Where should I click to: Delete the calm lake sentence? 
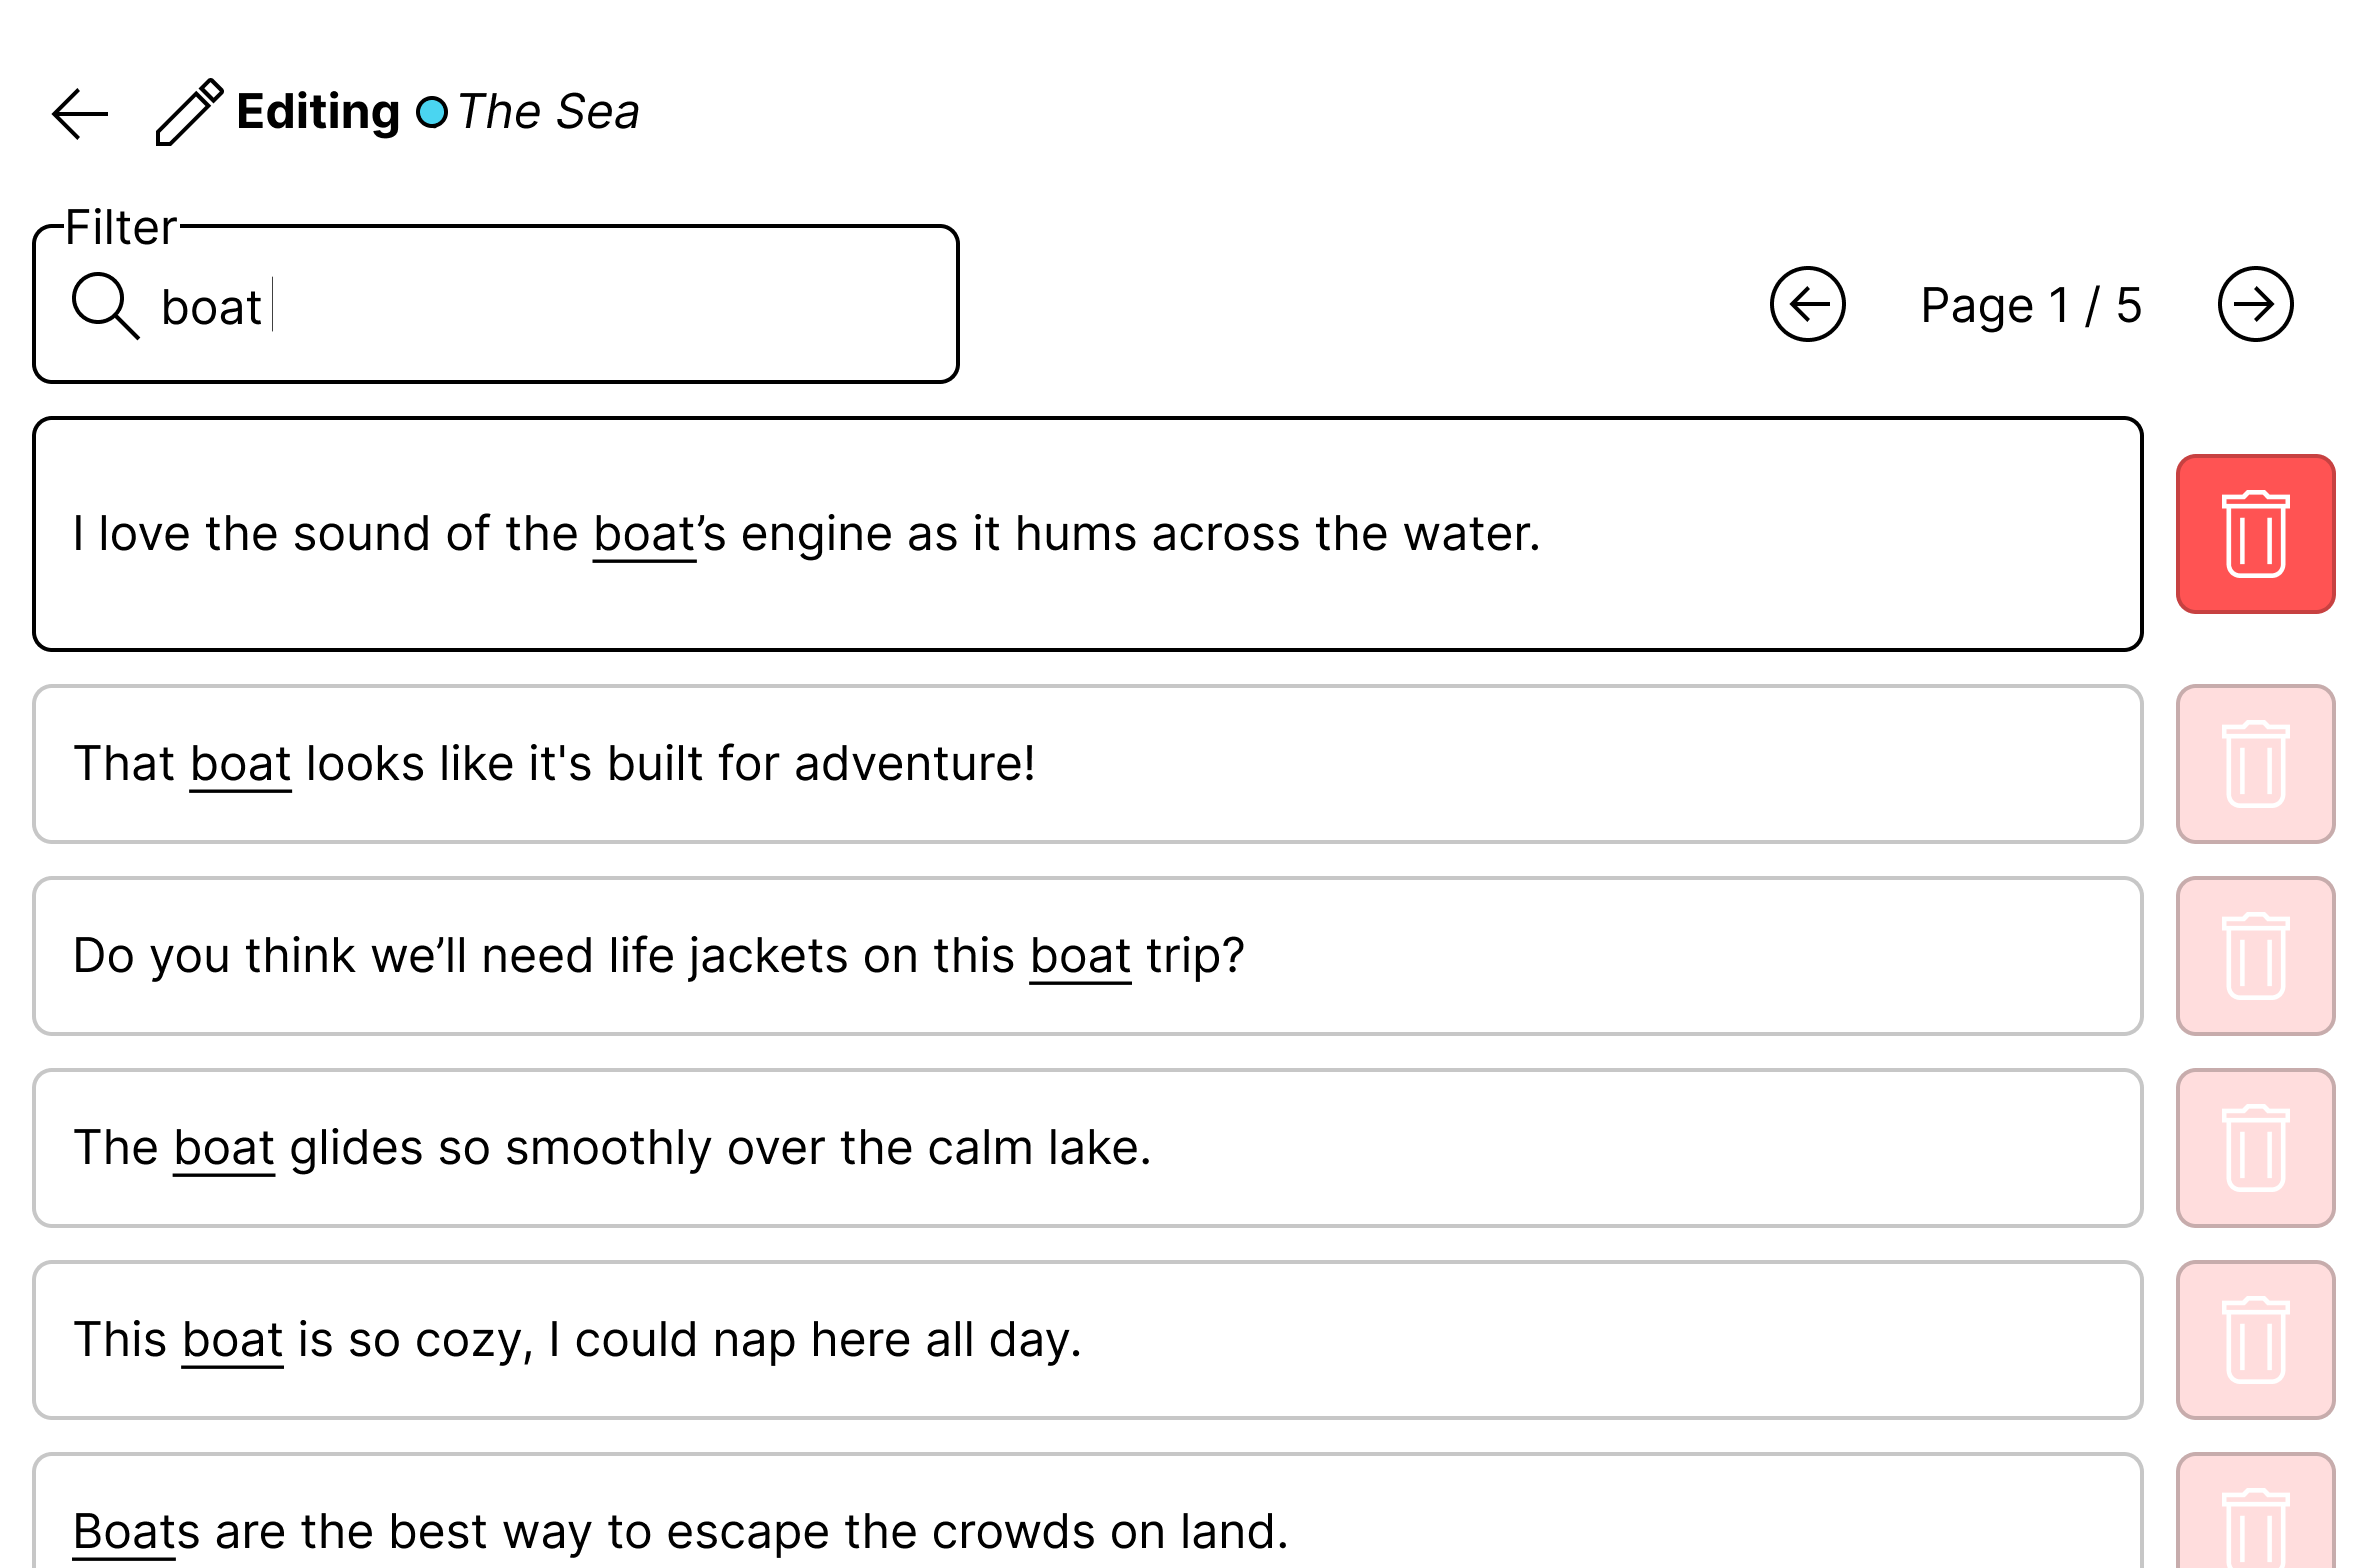2255,1148
